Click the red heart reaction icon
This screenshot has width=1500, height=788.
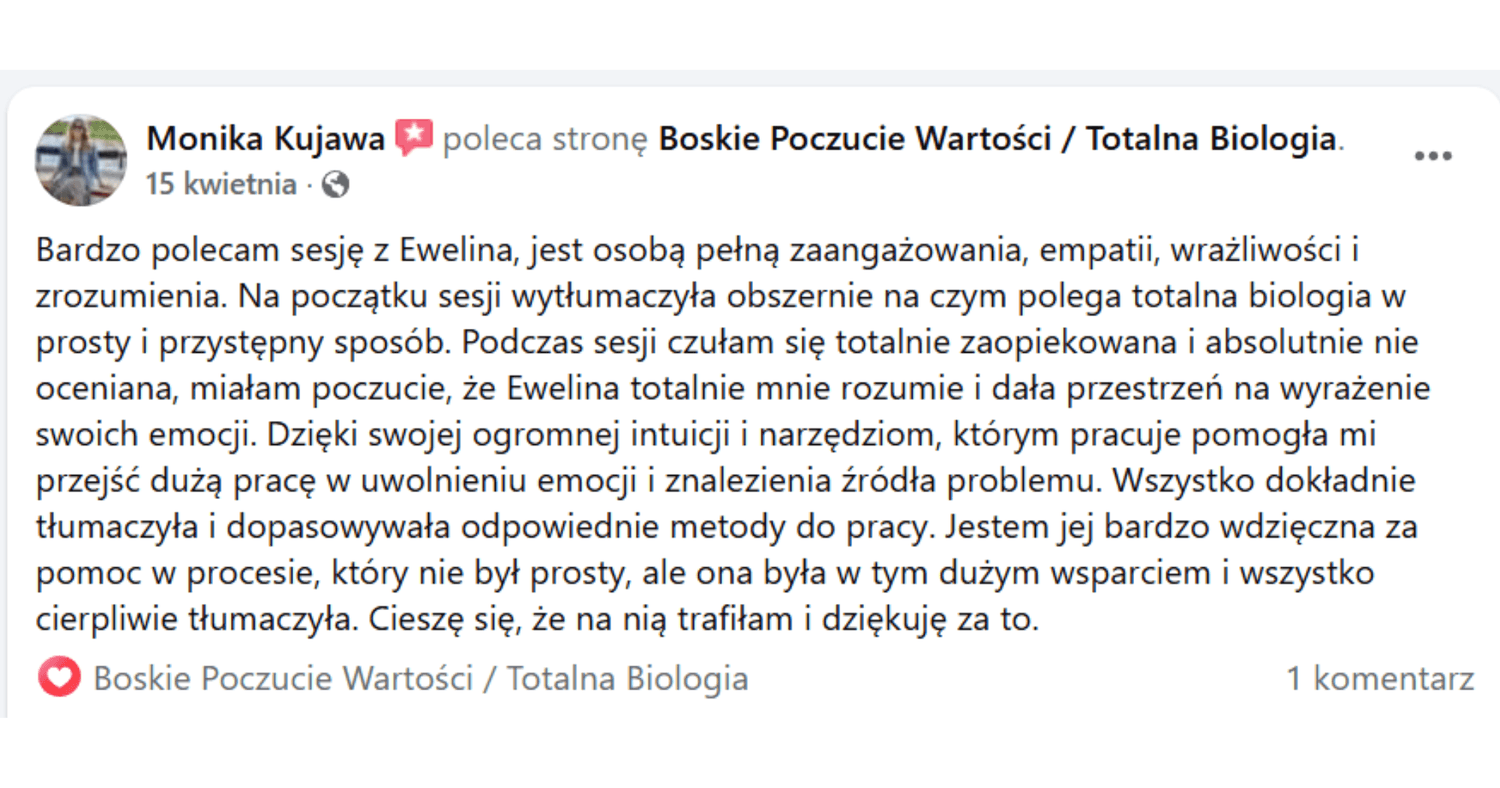click(59, 678)
